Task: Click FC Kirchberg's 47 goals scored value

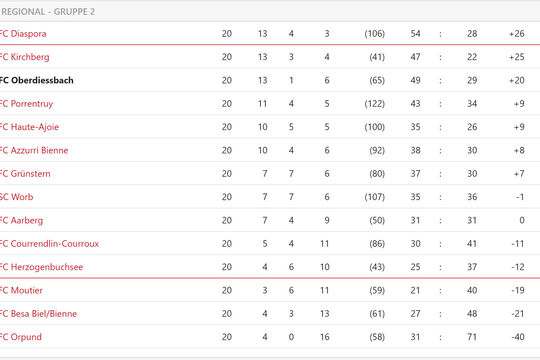Action: 415,57
